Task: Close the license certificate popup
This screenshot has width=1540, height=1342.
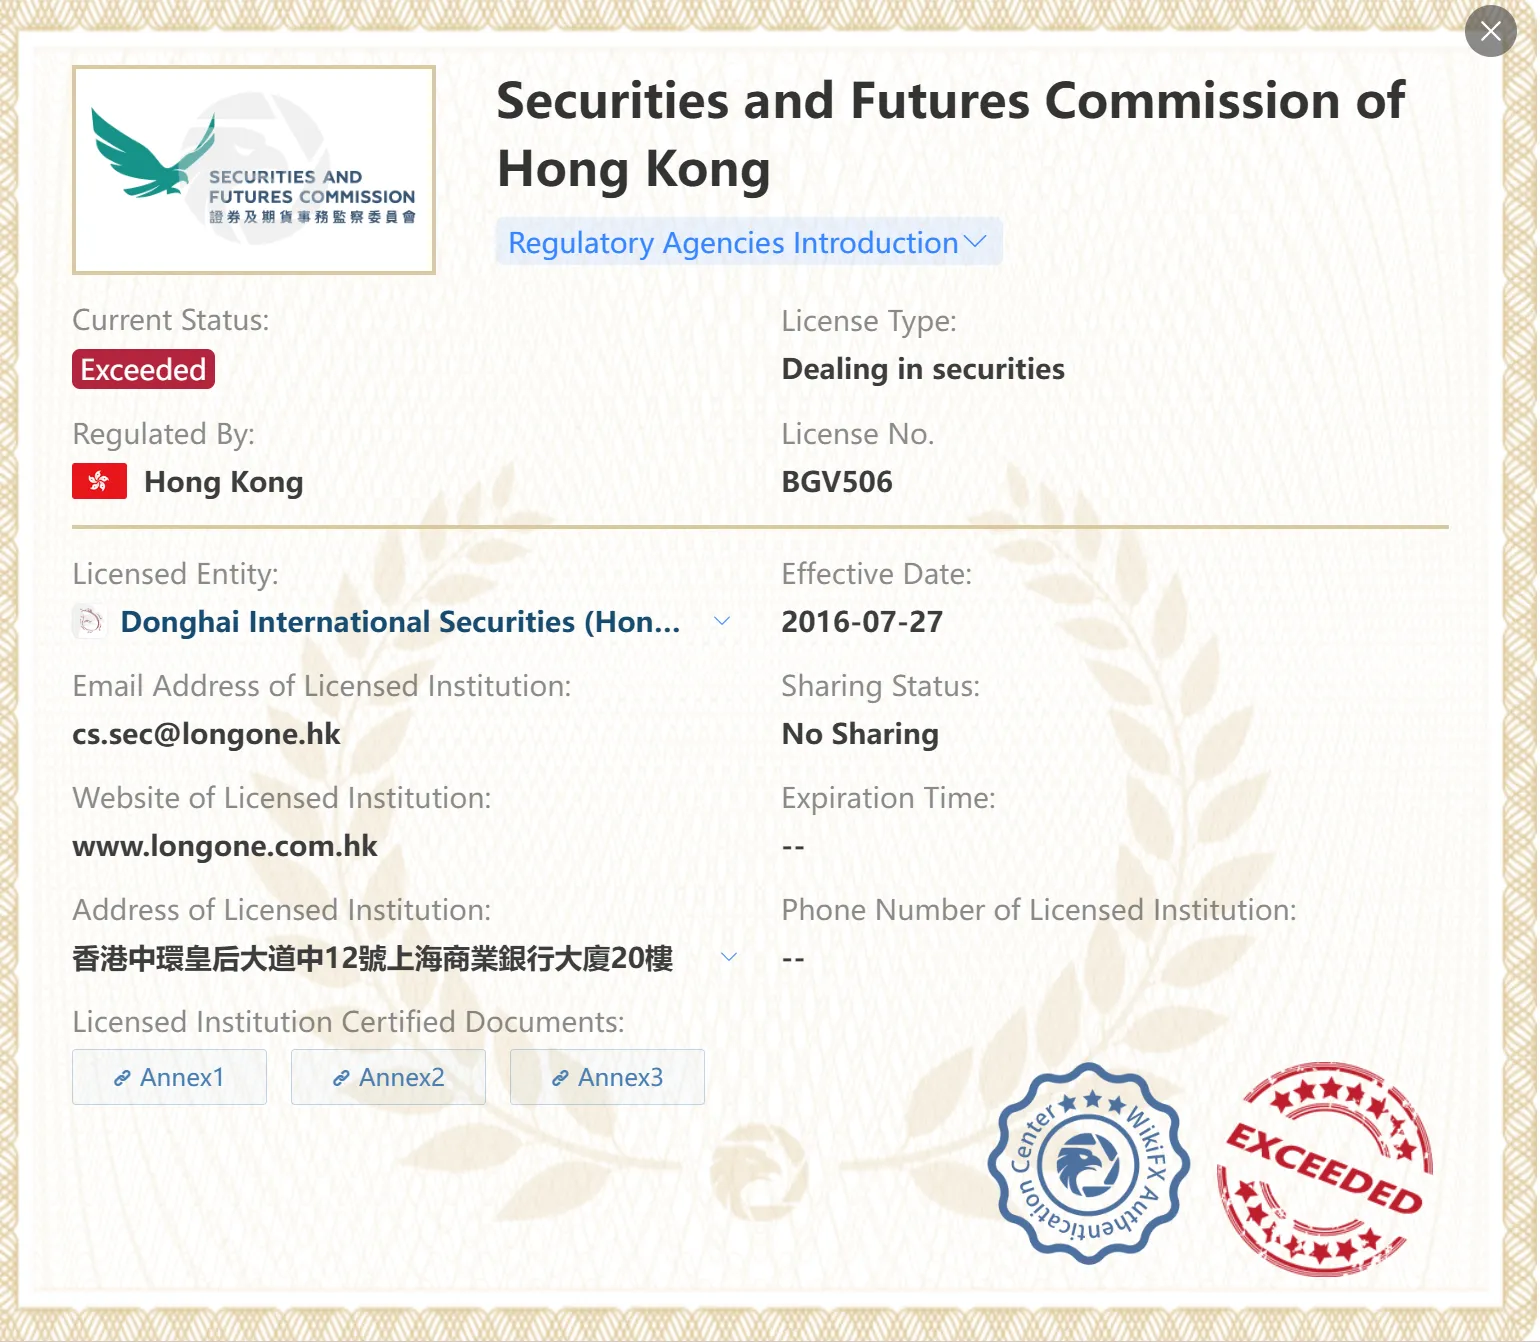Action: coord(1490,31)
